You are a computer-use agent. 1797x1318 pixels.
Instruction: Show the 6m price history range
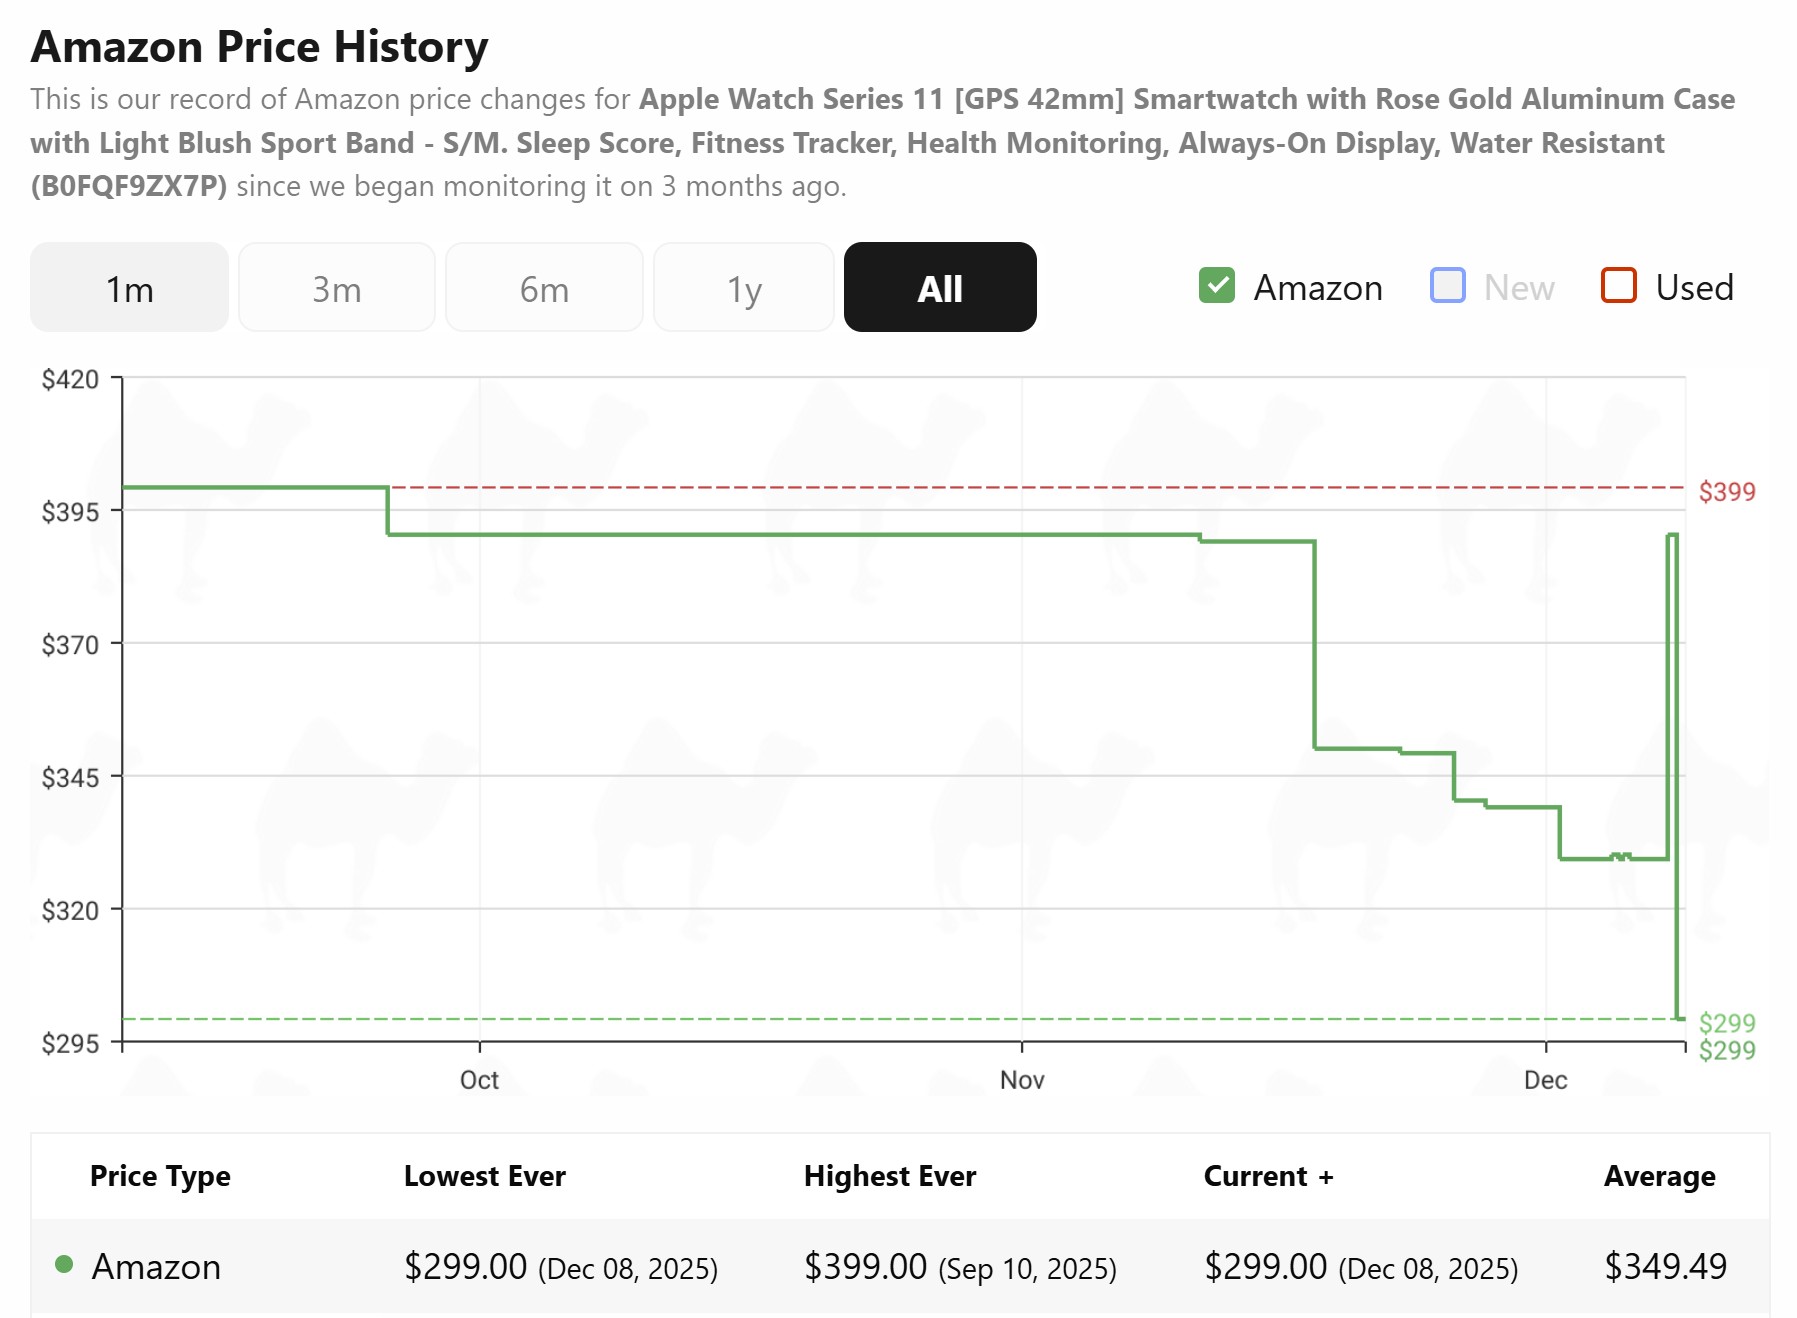544,288
